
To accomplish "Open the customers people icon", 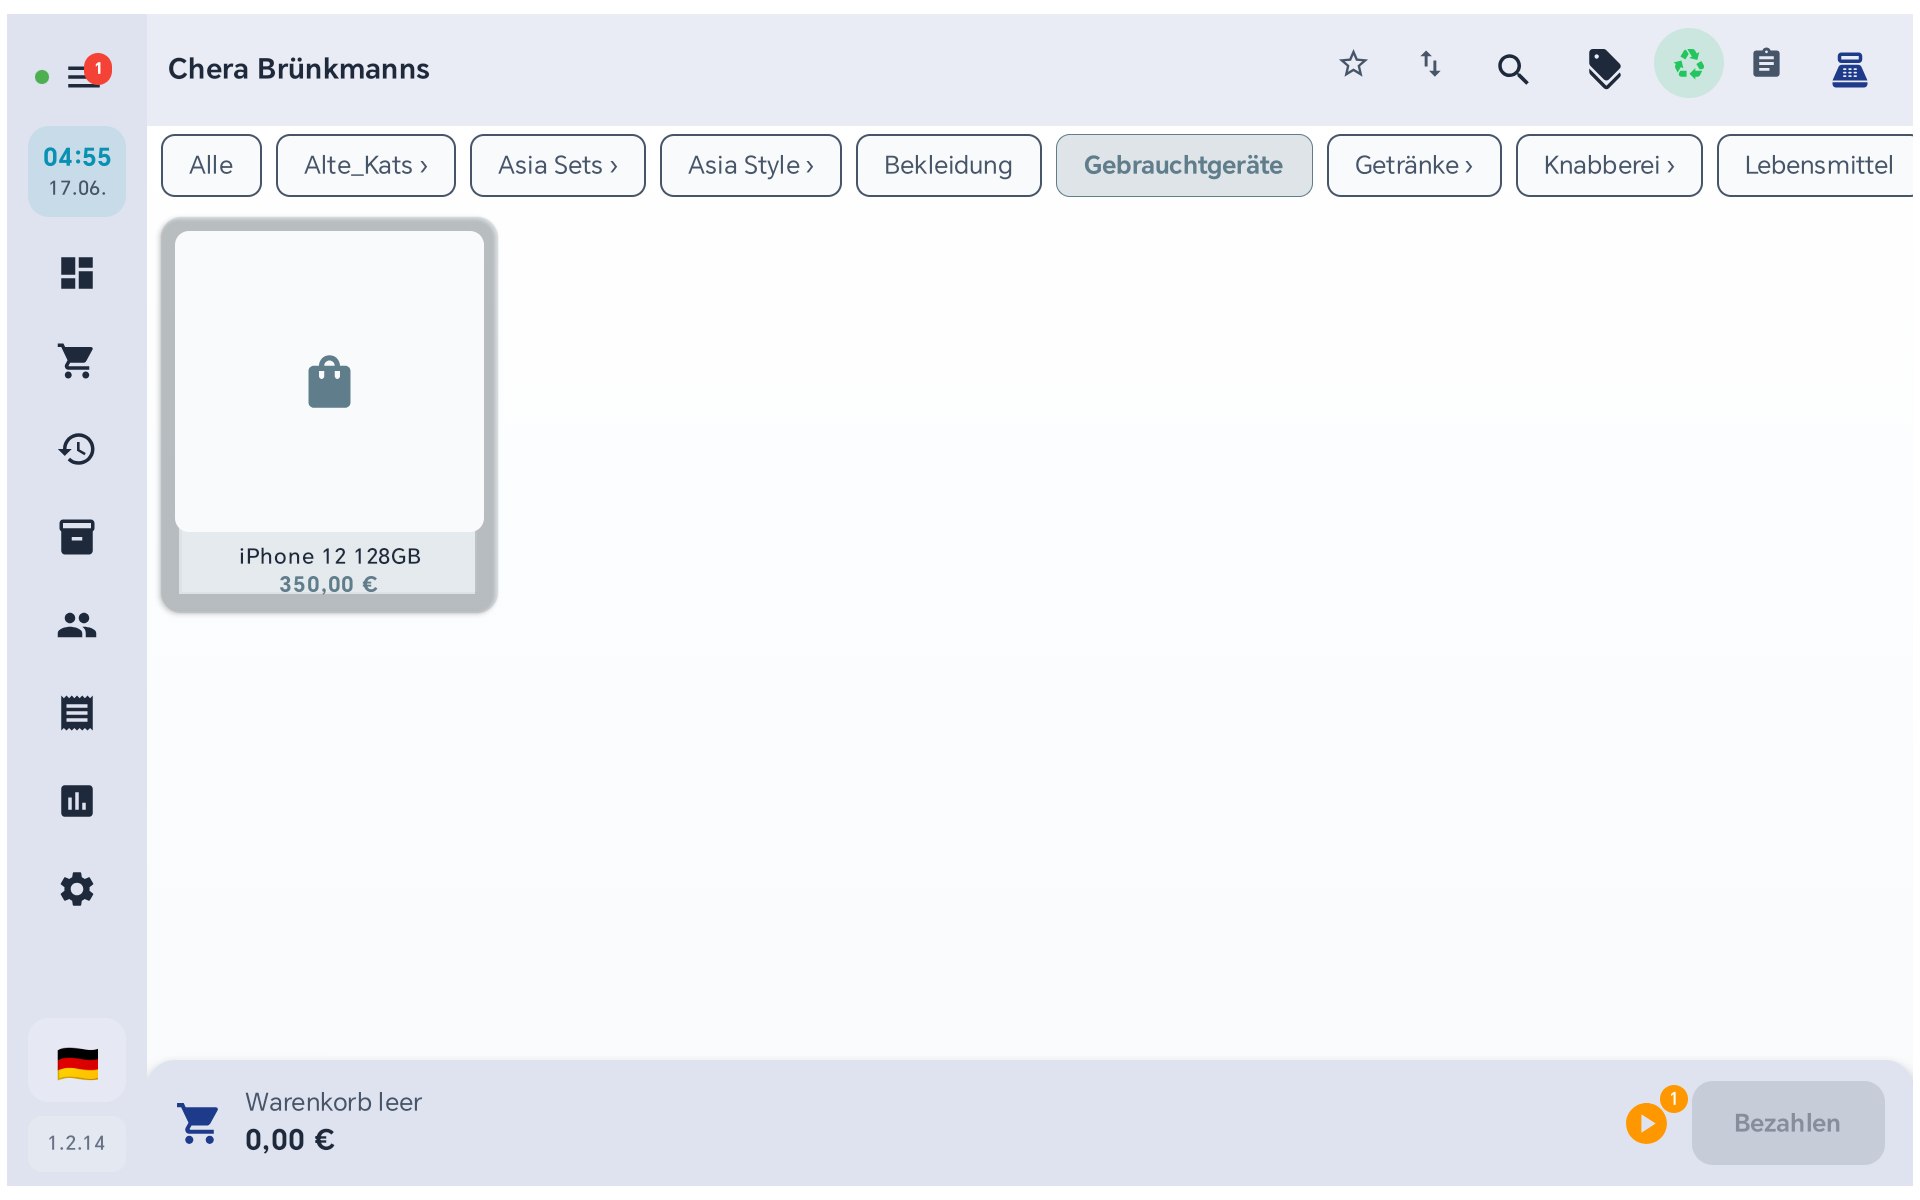I will pos(77,625).
